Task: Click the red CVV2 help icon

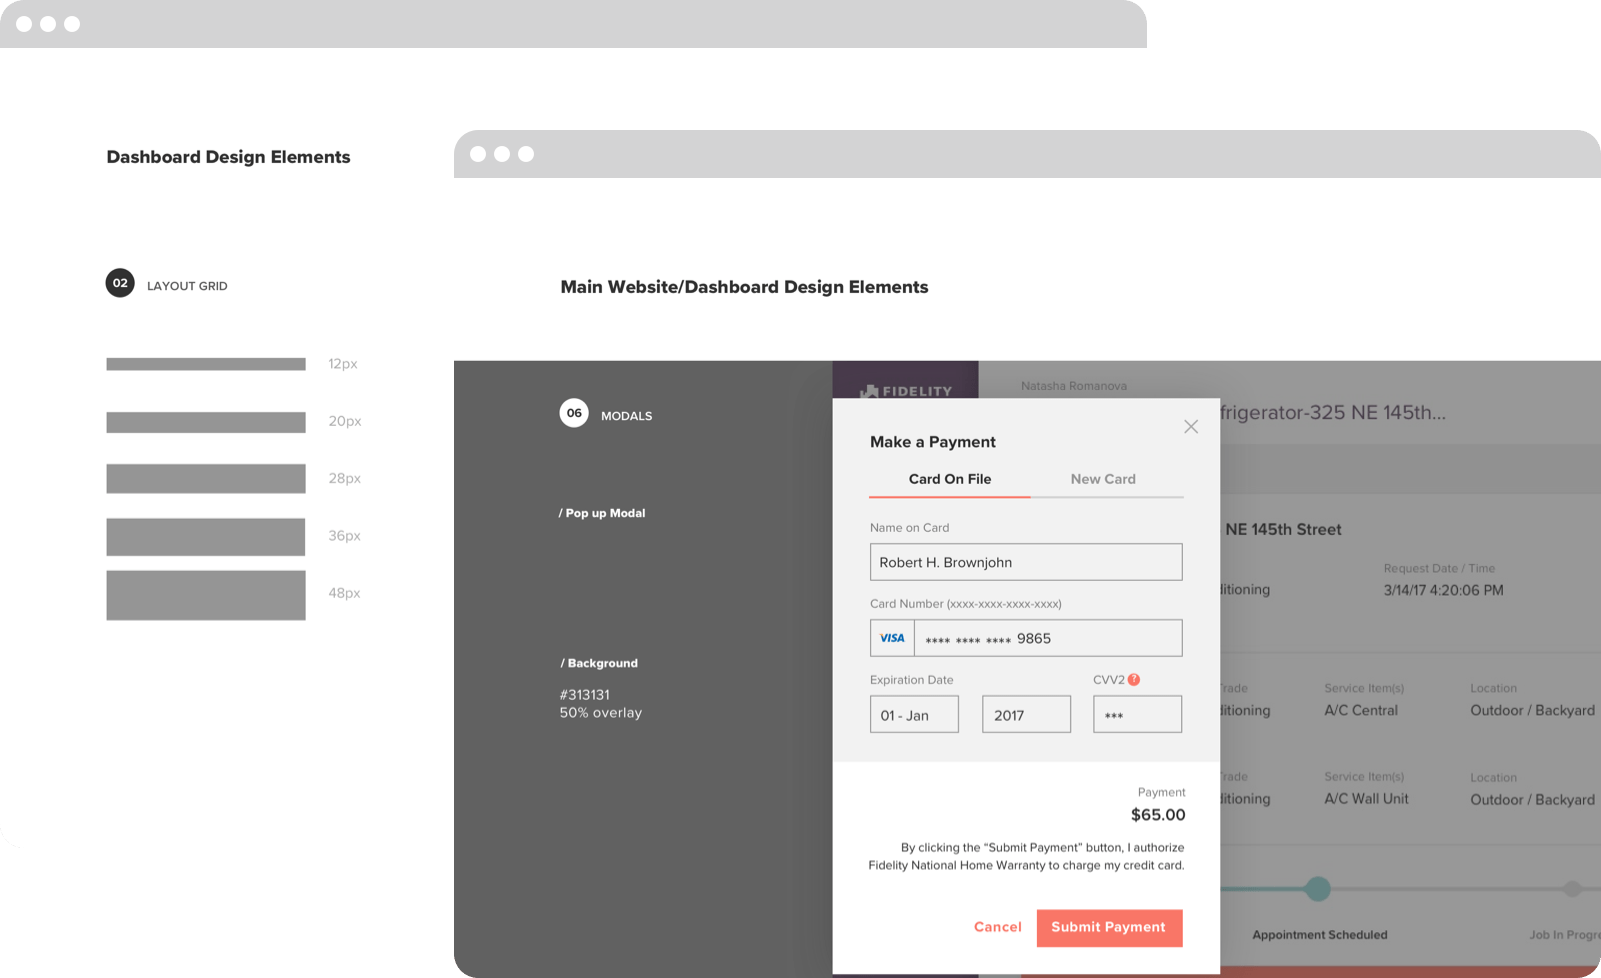Action: click(1134, 680)
